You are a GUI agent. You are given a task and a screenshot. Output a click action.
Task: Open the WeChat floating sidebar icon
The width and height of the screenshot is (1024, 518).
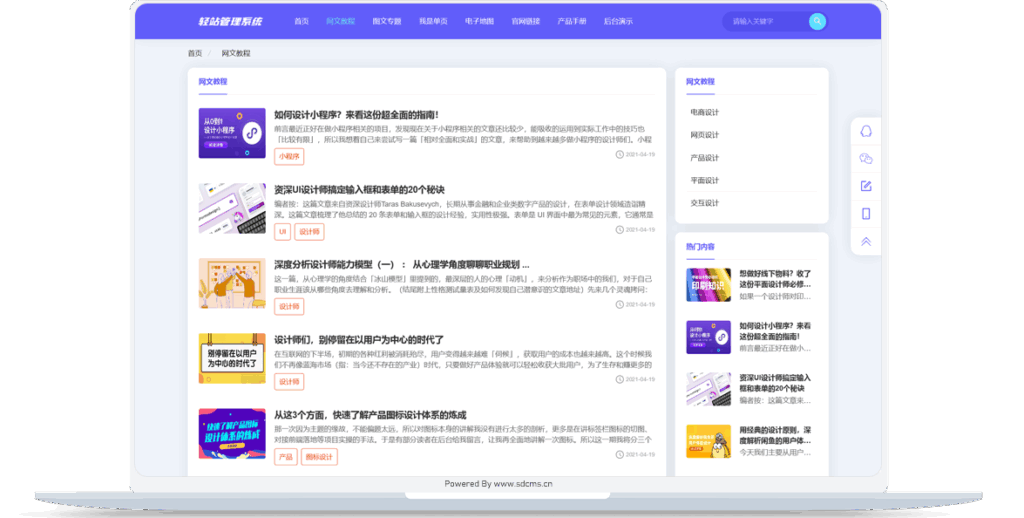[x=866, y=159]
